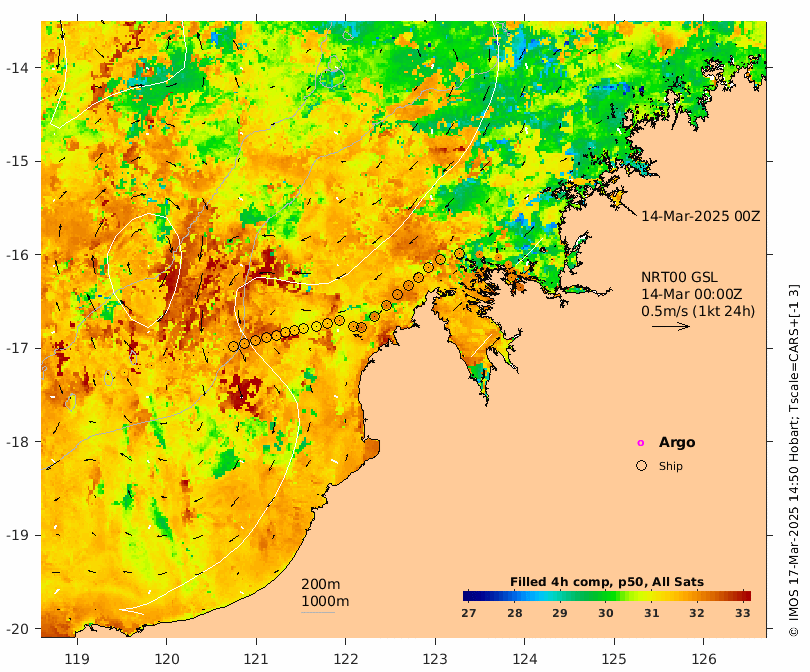Click the dark red end of colorbar

[x=746, y=596]
